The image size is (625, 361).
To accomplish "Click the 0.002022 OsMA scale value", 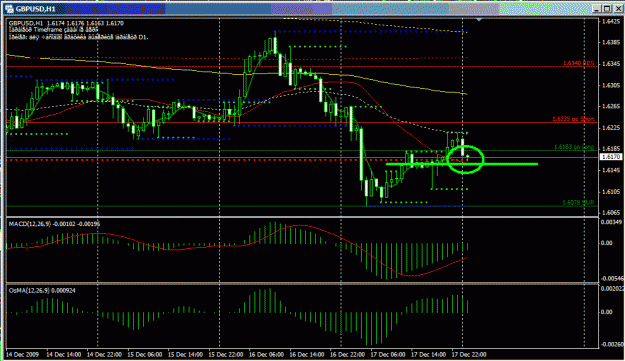I will tap(612, 288).
